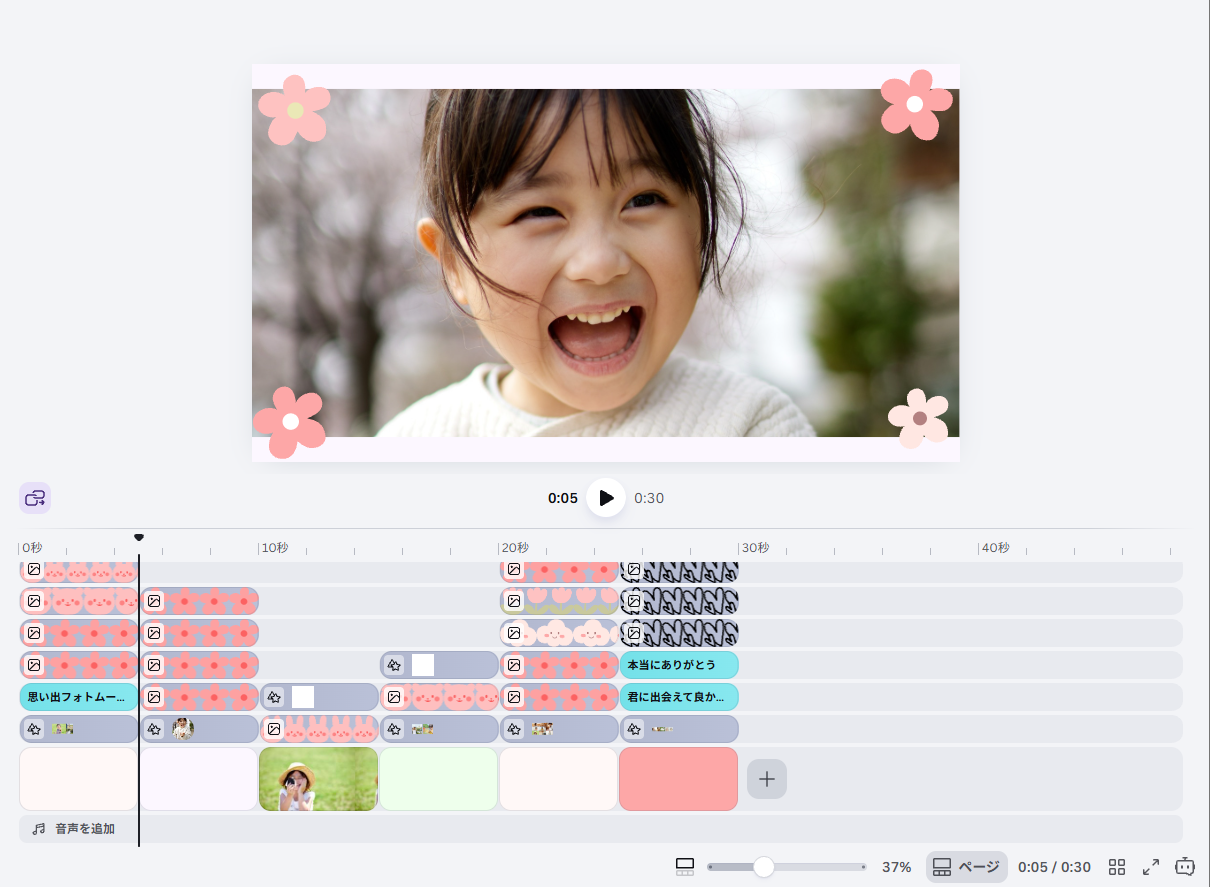Select flower clip directly above 思い出フォトムー text clip

point(79,665)
